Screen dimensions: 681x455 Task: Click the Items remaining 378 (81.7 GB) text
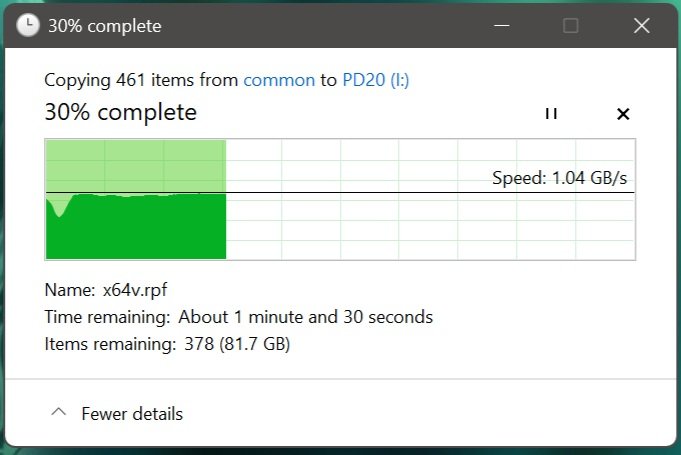[x=237, y=344]
